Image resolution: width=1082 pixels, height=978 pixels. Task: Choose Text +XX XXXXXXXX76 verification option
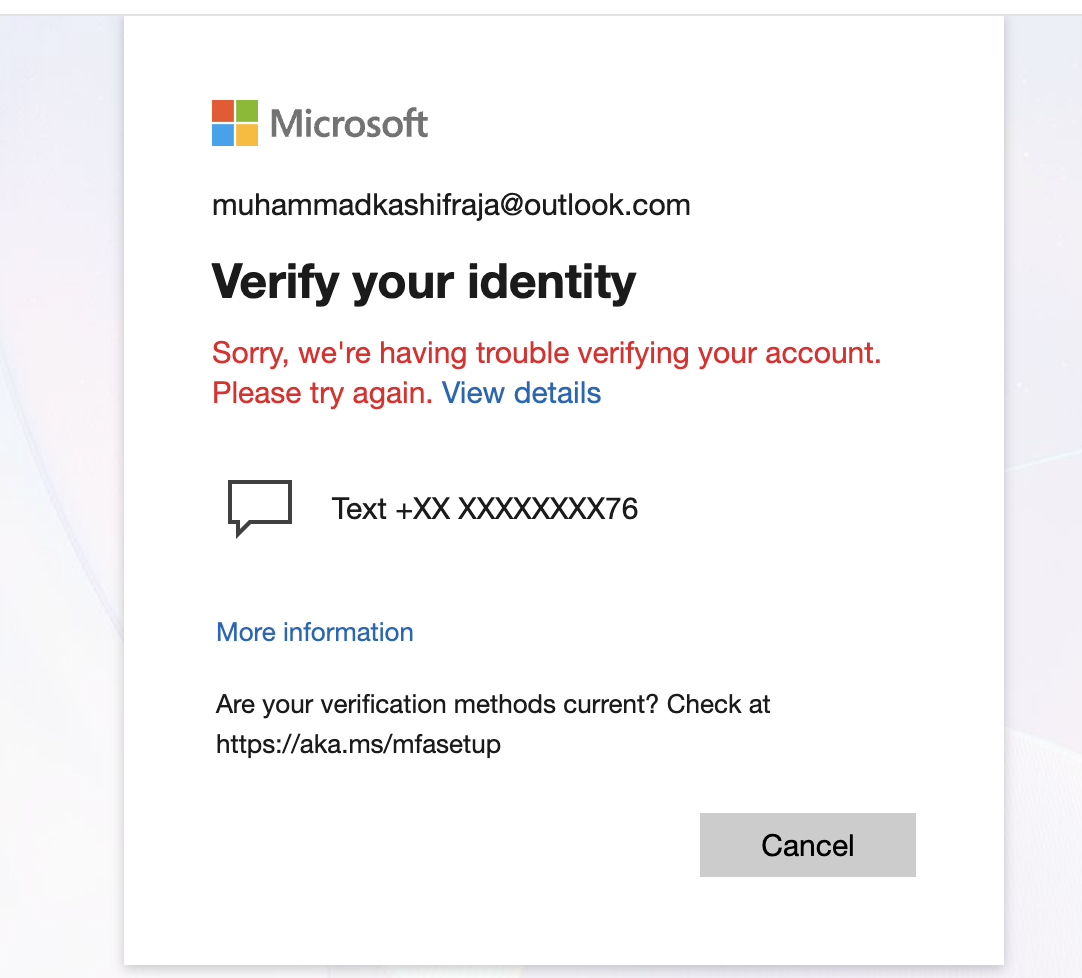[433, 509]
